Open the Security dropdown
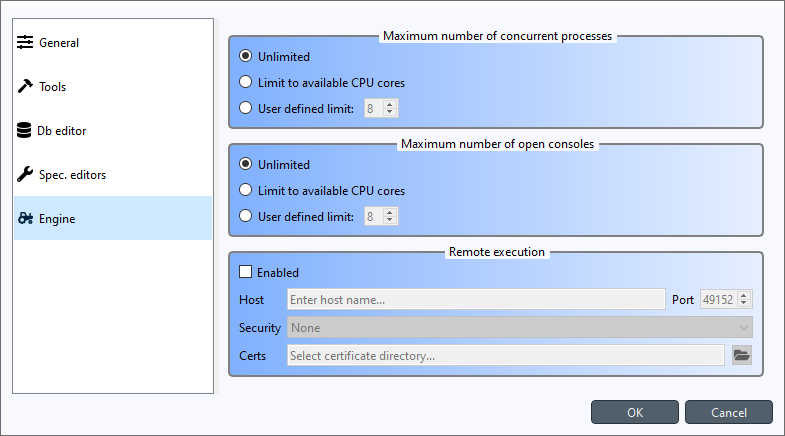Viewport: 785px width, 436px height. pos(520,328)
